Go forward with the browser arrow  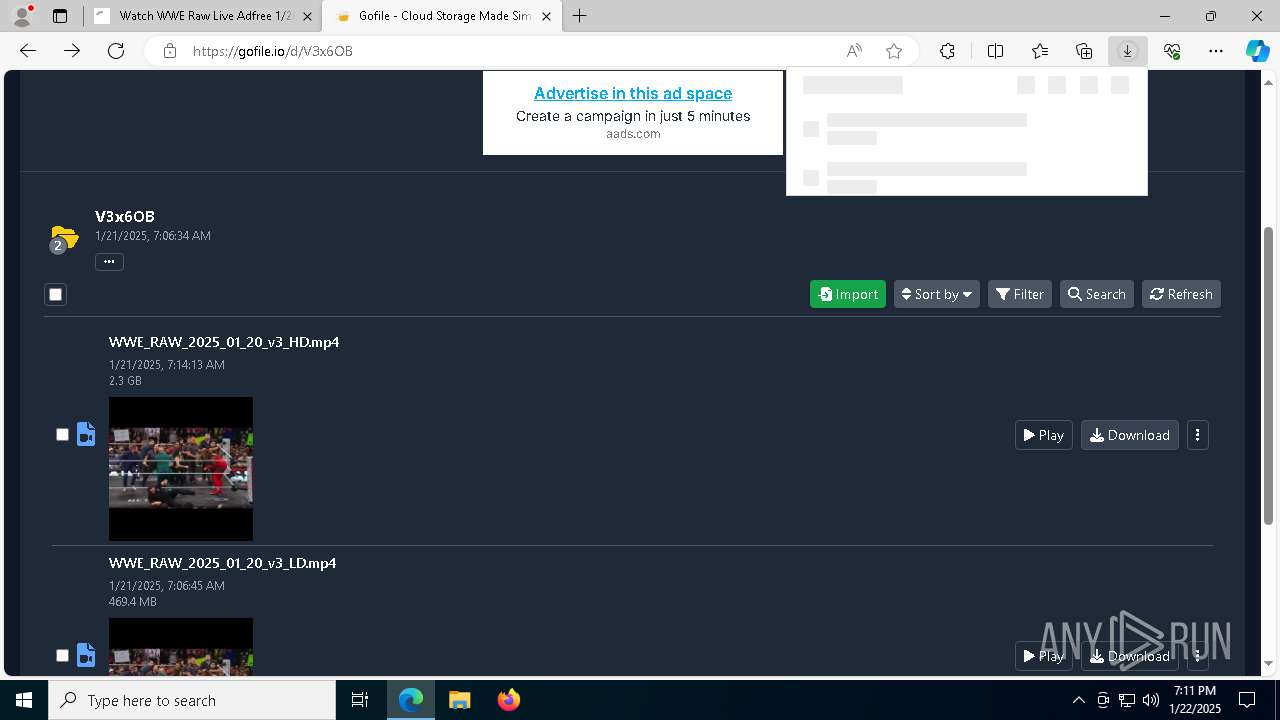coord(72,51)
